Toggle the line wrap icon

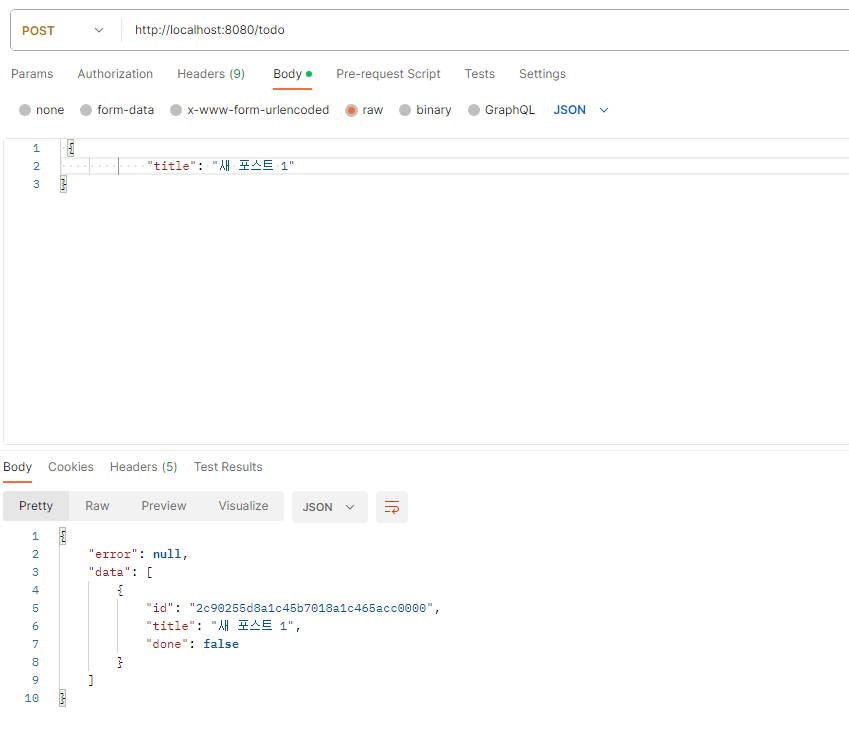(x=391, y=507)
